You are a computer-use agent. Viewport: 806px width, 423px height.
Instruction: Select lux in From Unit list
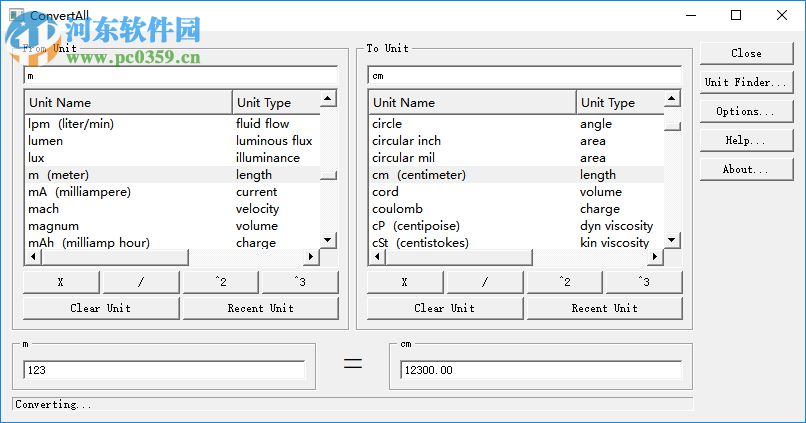pyautogui.click(x=172, y=158)
